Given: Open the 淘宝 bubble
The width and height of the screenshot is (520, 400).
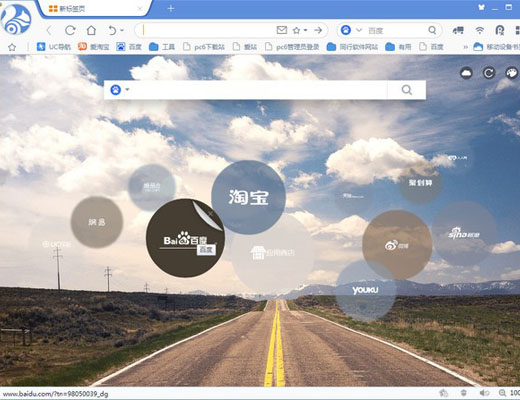Looking at the screenshot, I should tap(248, 197).
